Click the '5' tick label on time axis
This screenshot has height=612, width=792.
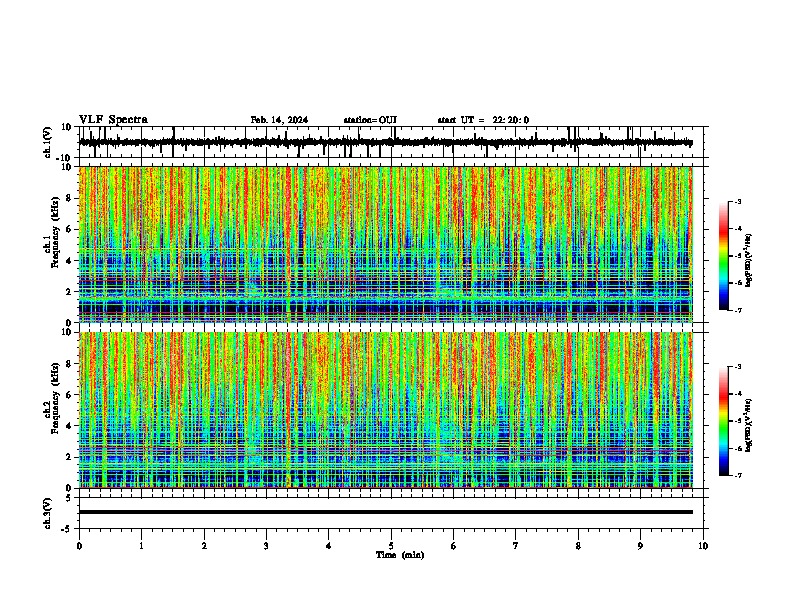391,546
